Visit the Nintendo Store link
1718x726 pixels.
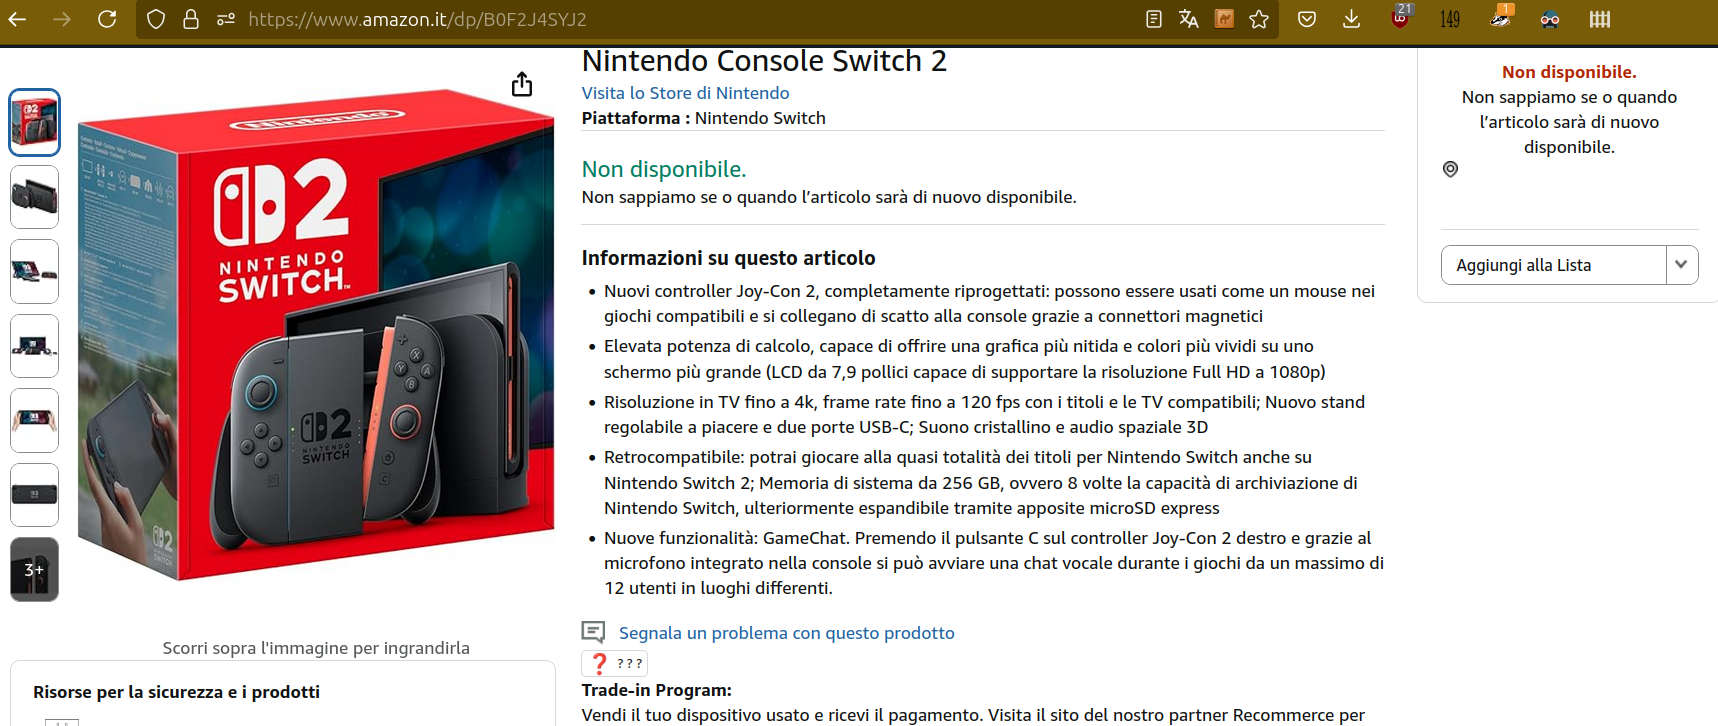[x=685, y=93]
